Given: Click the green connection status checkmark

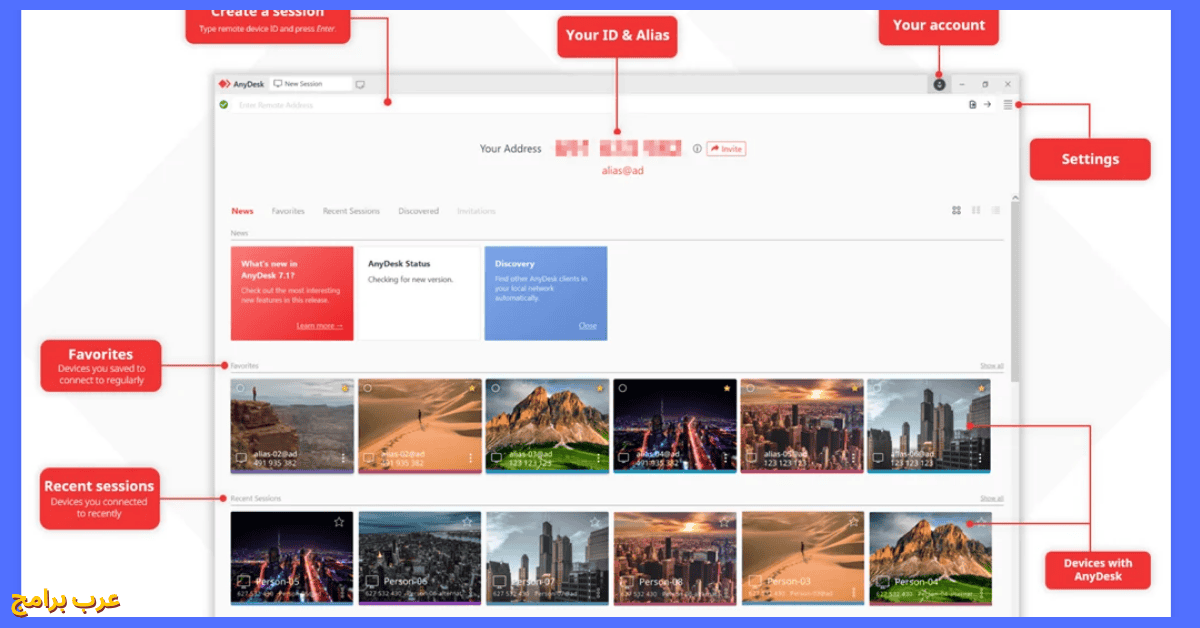Looking at the screenshot, I should [224, 104].
